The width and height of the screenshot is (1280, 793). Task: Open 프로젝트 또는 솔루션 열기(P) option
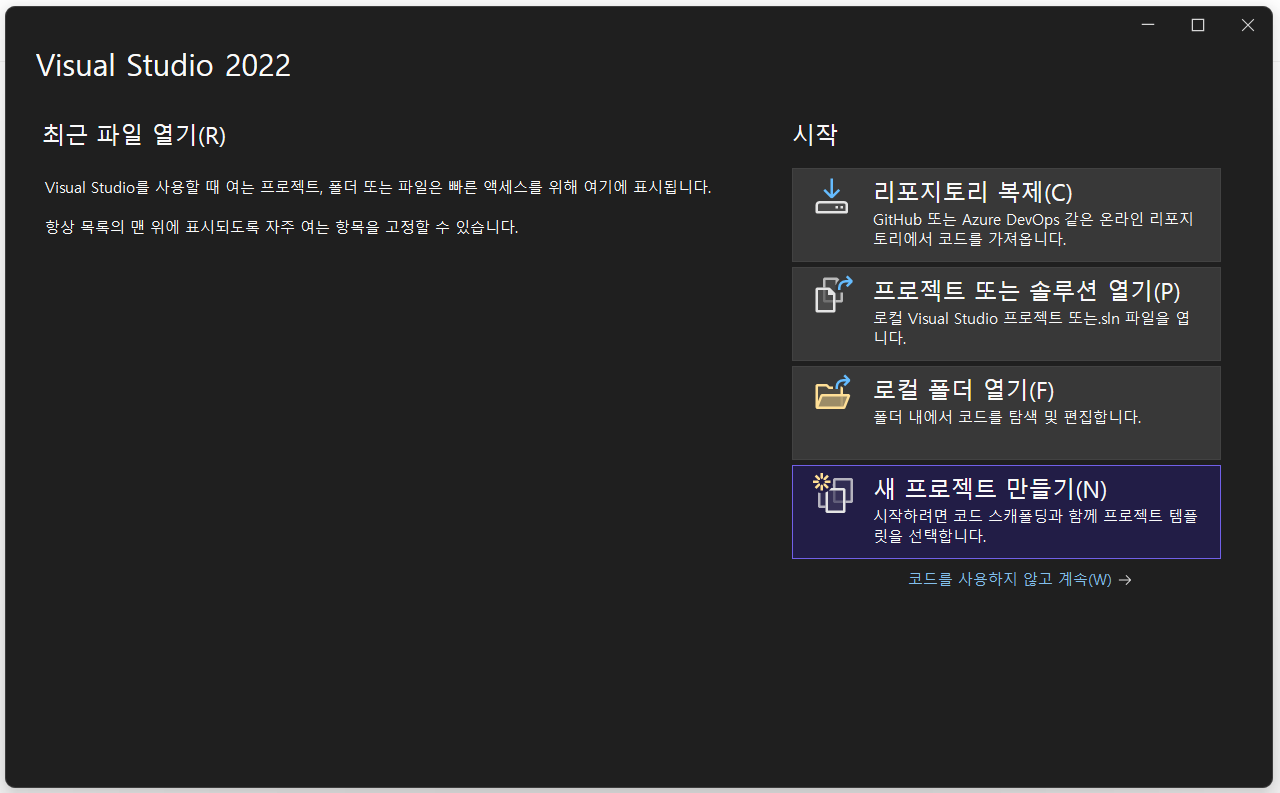coord(1006,314)
